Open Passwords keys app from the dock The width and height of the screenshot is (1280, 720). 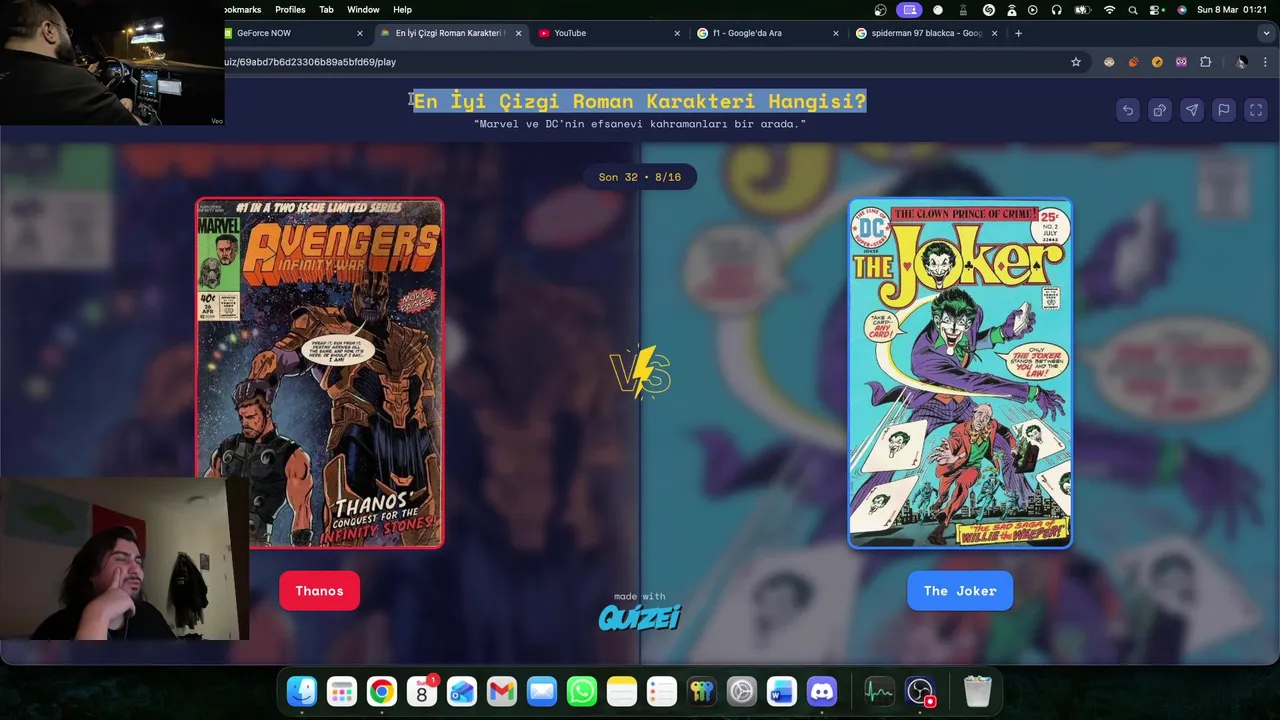coord(702,691)
